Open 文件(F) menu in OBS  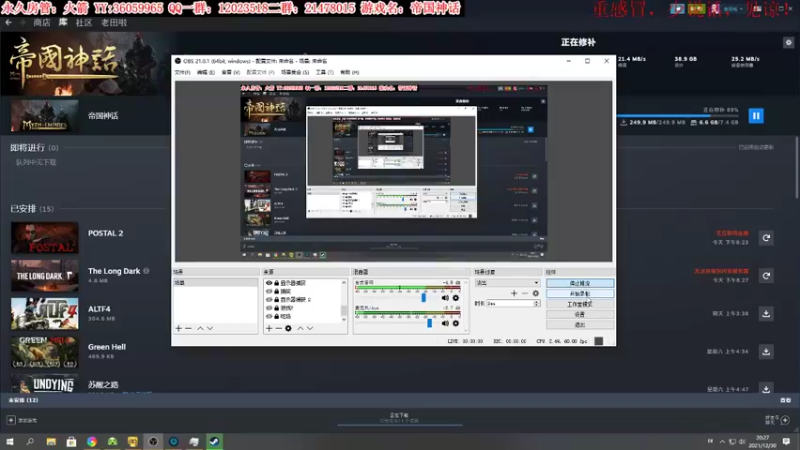coord(182,72)
